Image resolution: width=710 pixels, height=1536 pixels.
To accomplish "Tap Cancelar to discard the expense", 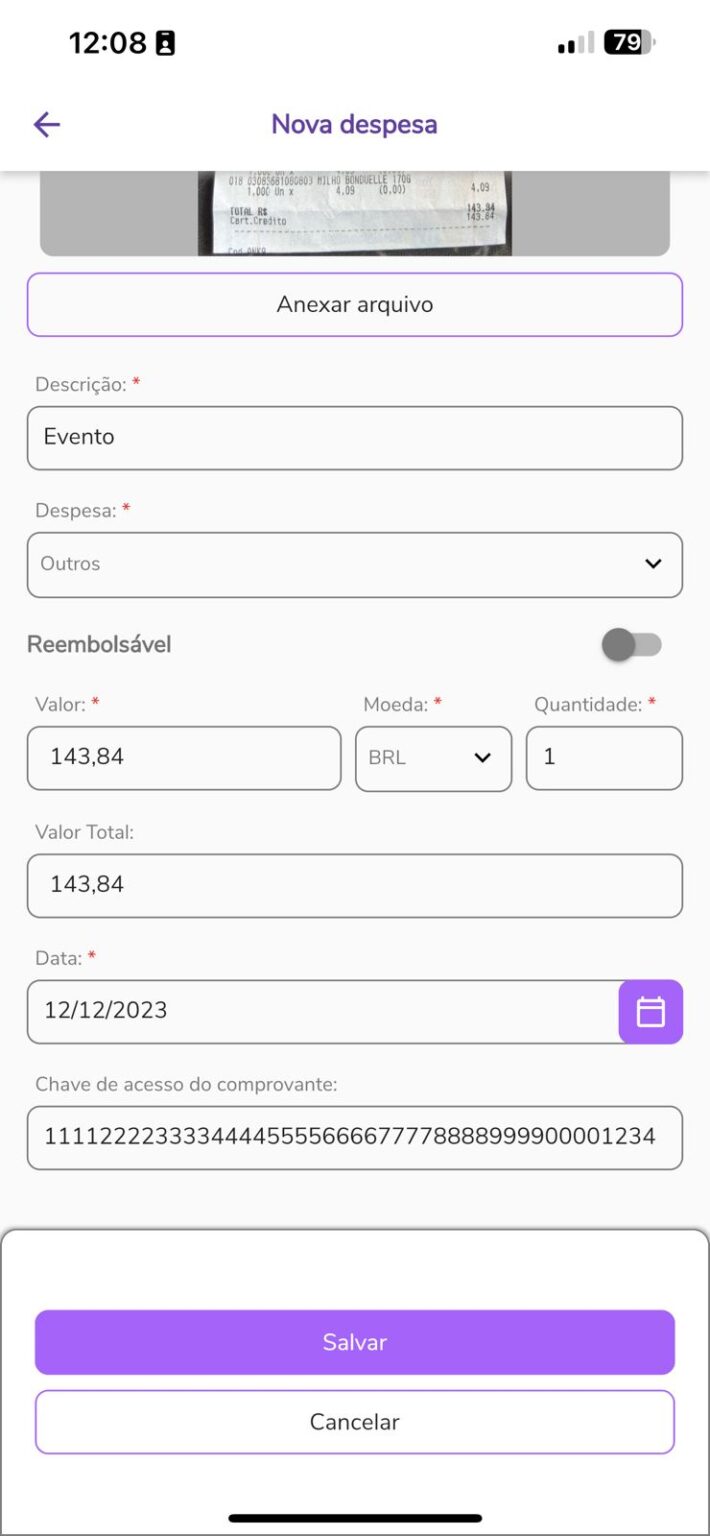I will (355, 1421).
